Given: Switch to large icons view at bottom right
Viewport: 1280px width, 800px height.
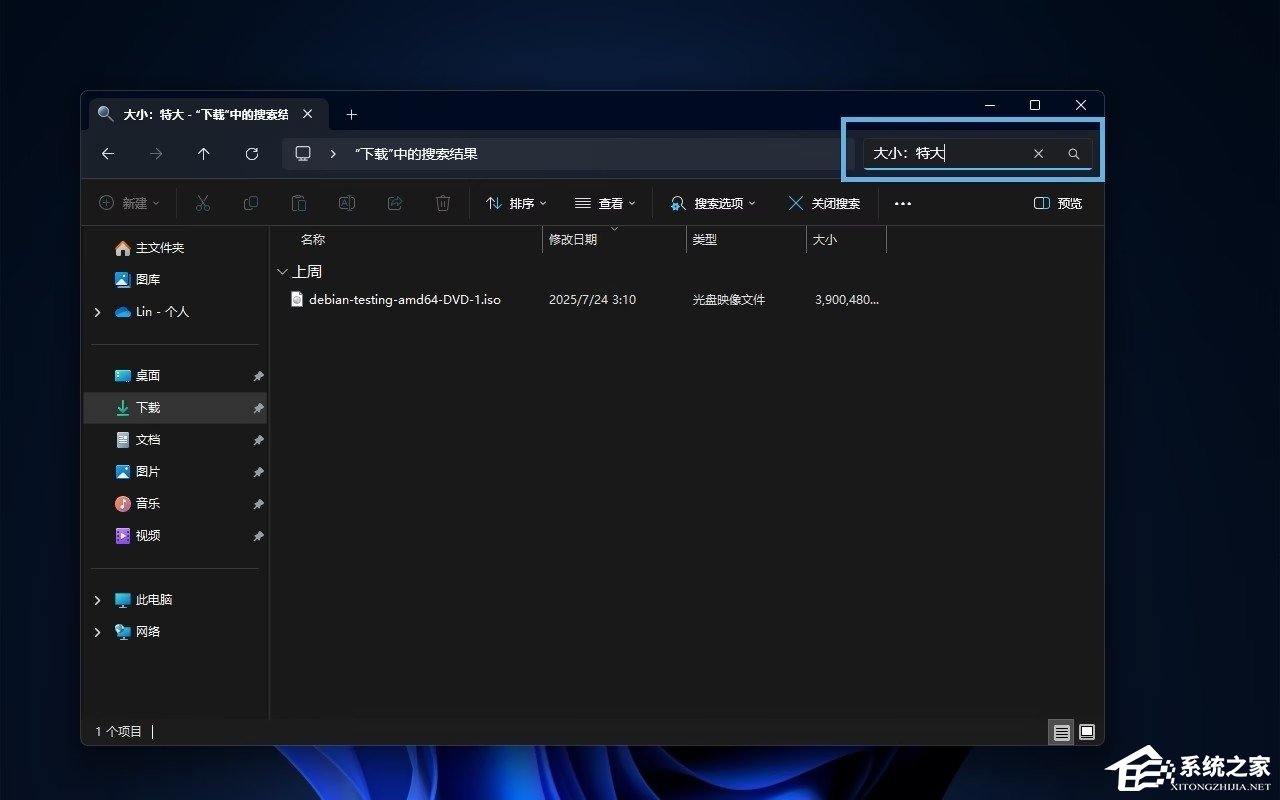Looking at the screenshot, I should (x=1086, y=732).
